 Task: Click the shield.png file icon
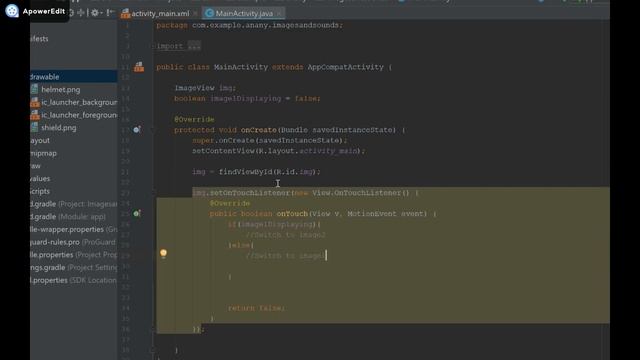(x=35, y=127)
